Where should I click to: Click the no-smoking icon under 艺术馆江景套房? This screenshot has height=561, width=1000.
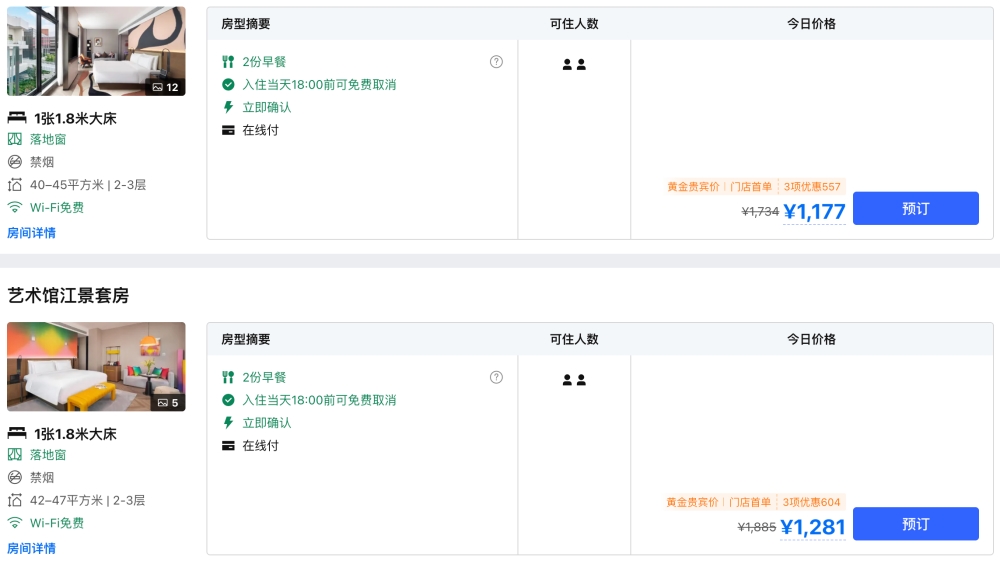[x=15, y=478]
